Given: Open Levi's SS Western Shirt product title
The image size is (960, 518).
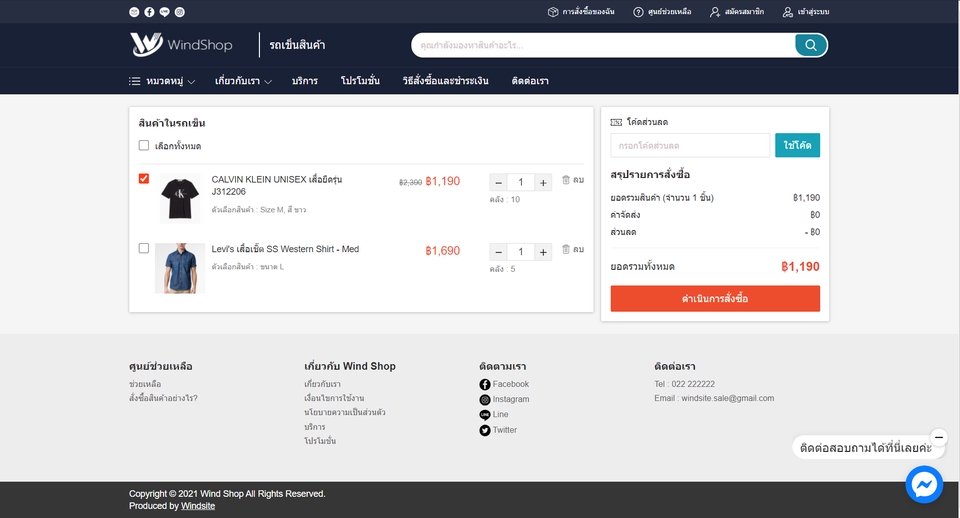Looking at the screenshot, I should tap(285, 249).
